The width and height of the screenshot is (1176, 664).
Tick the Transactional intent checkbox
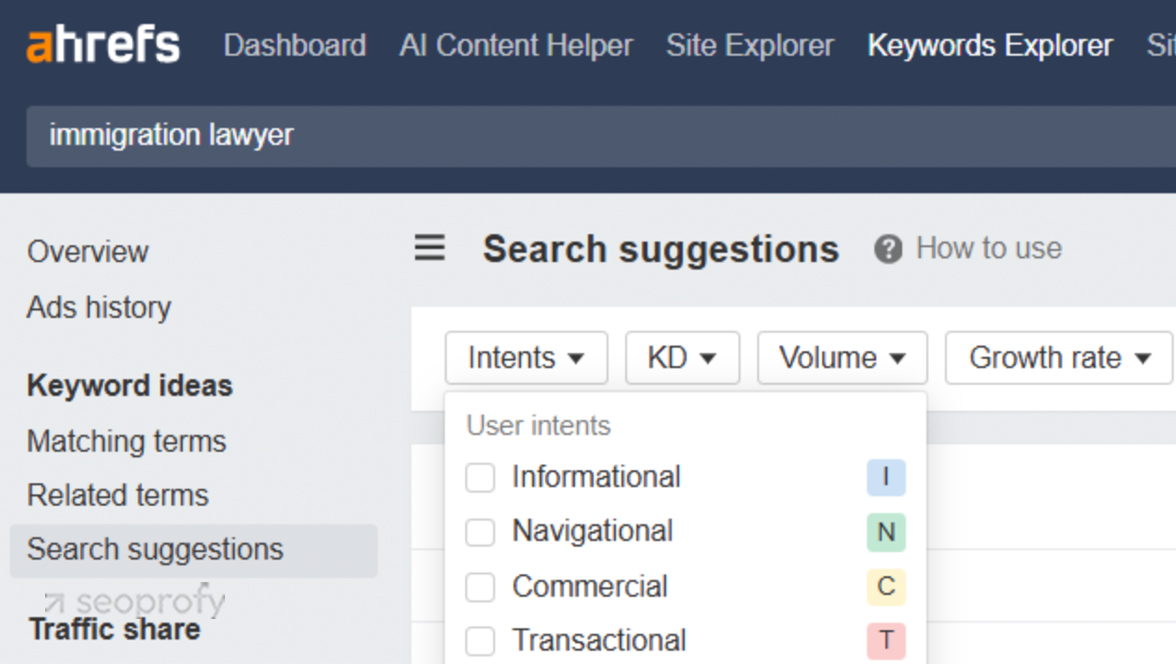pos(480,641)
